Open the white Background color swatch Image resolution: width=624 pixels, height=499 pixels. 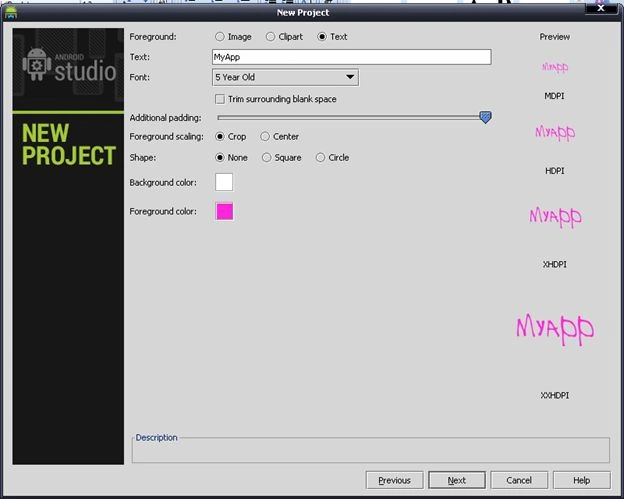[x=224, y=182]
